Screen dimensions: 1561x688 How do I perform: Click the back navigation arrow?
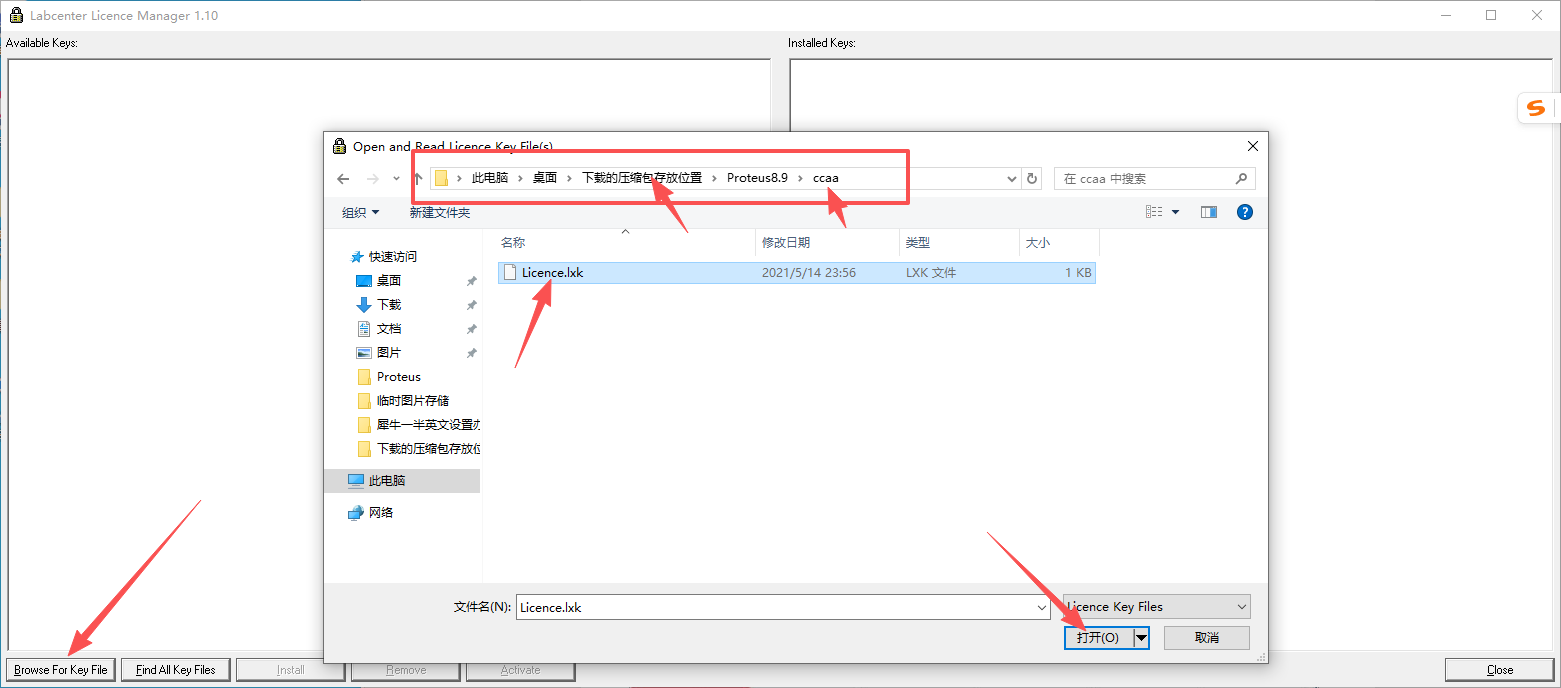[x=343, y=179]
